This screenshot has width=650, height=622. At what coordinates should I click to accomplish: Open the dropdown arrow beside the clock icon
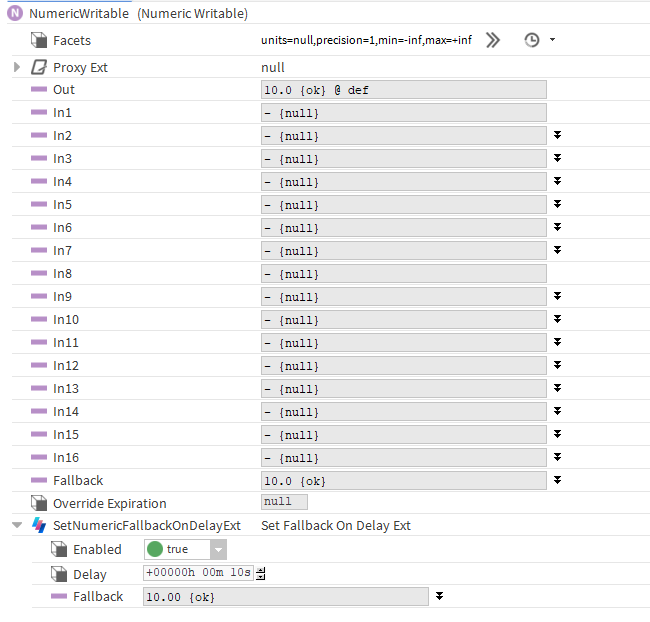click(x=553, y=40)
